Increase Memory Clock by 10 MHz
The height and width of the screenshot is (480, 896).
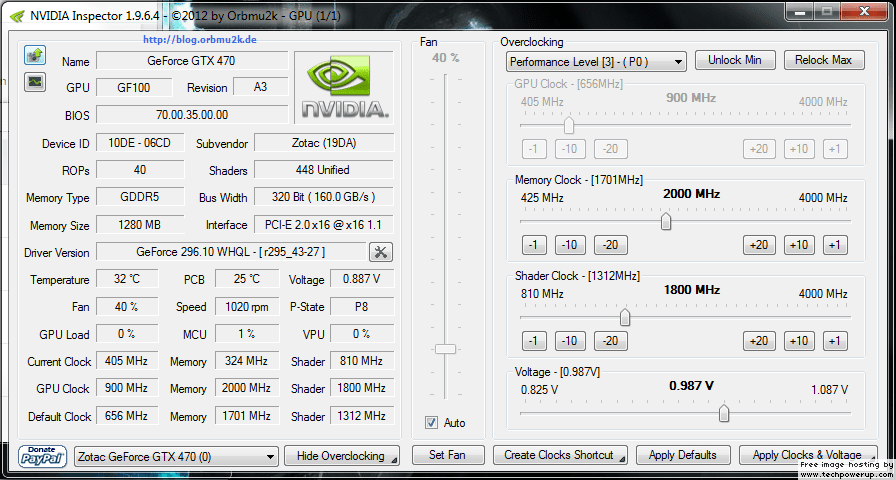(x=799, y=245)
